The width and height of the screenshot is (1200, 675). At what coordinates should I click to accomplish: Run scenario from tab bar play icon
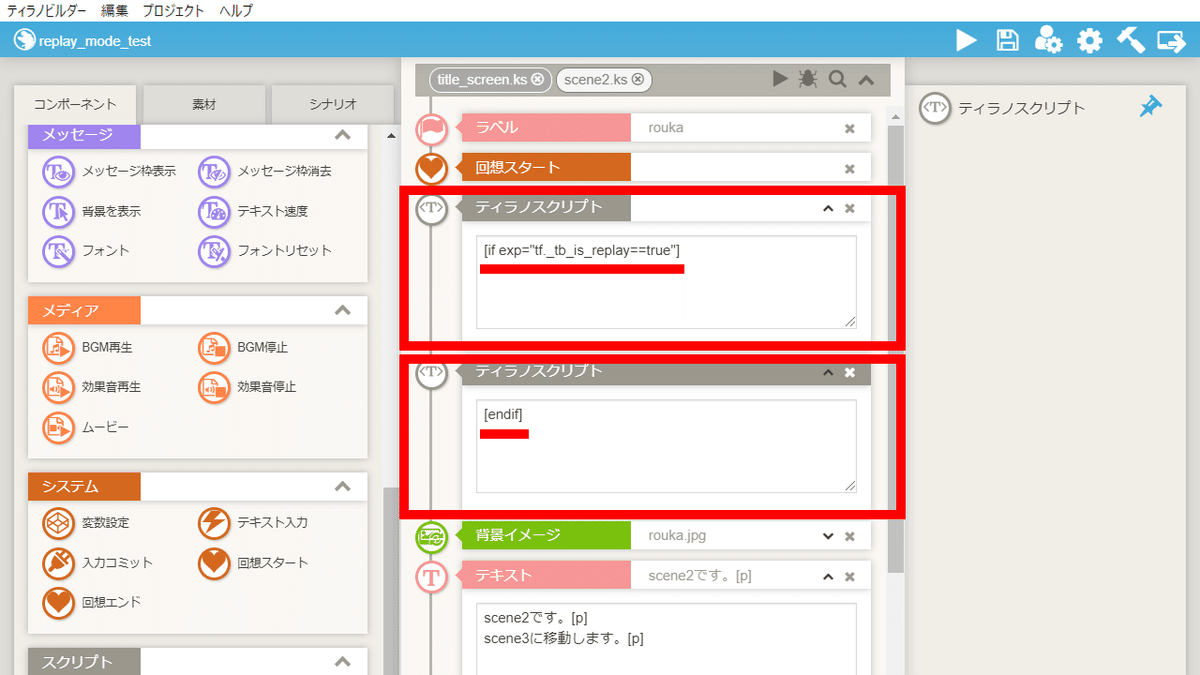[781, 79]
